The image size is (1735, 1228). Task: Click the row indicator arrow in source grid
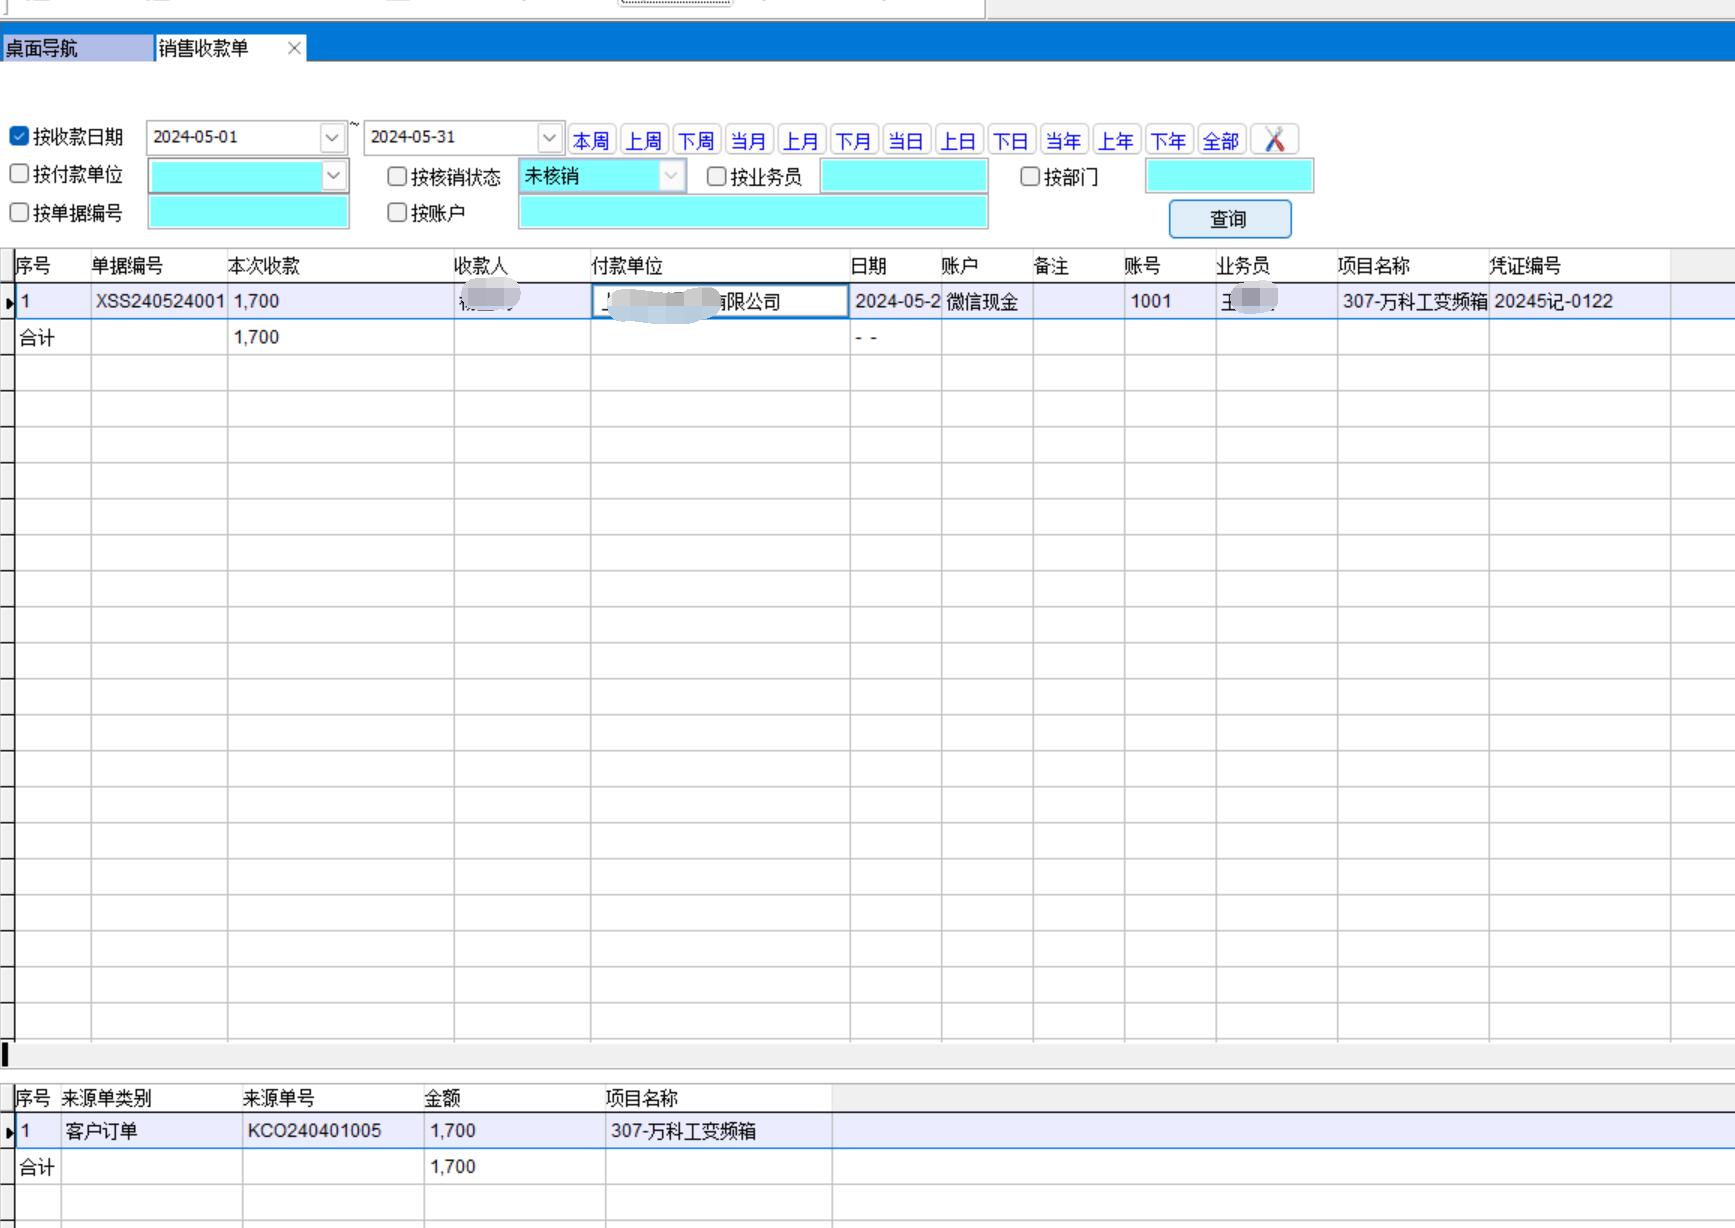pyautogui.click(x=8, y=1132)
